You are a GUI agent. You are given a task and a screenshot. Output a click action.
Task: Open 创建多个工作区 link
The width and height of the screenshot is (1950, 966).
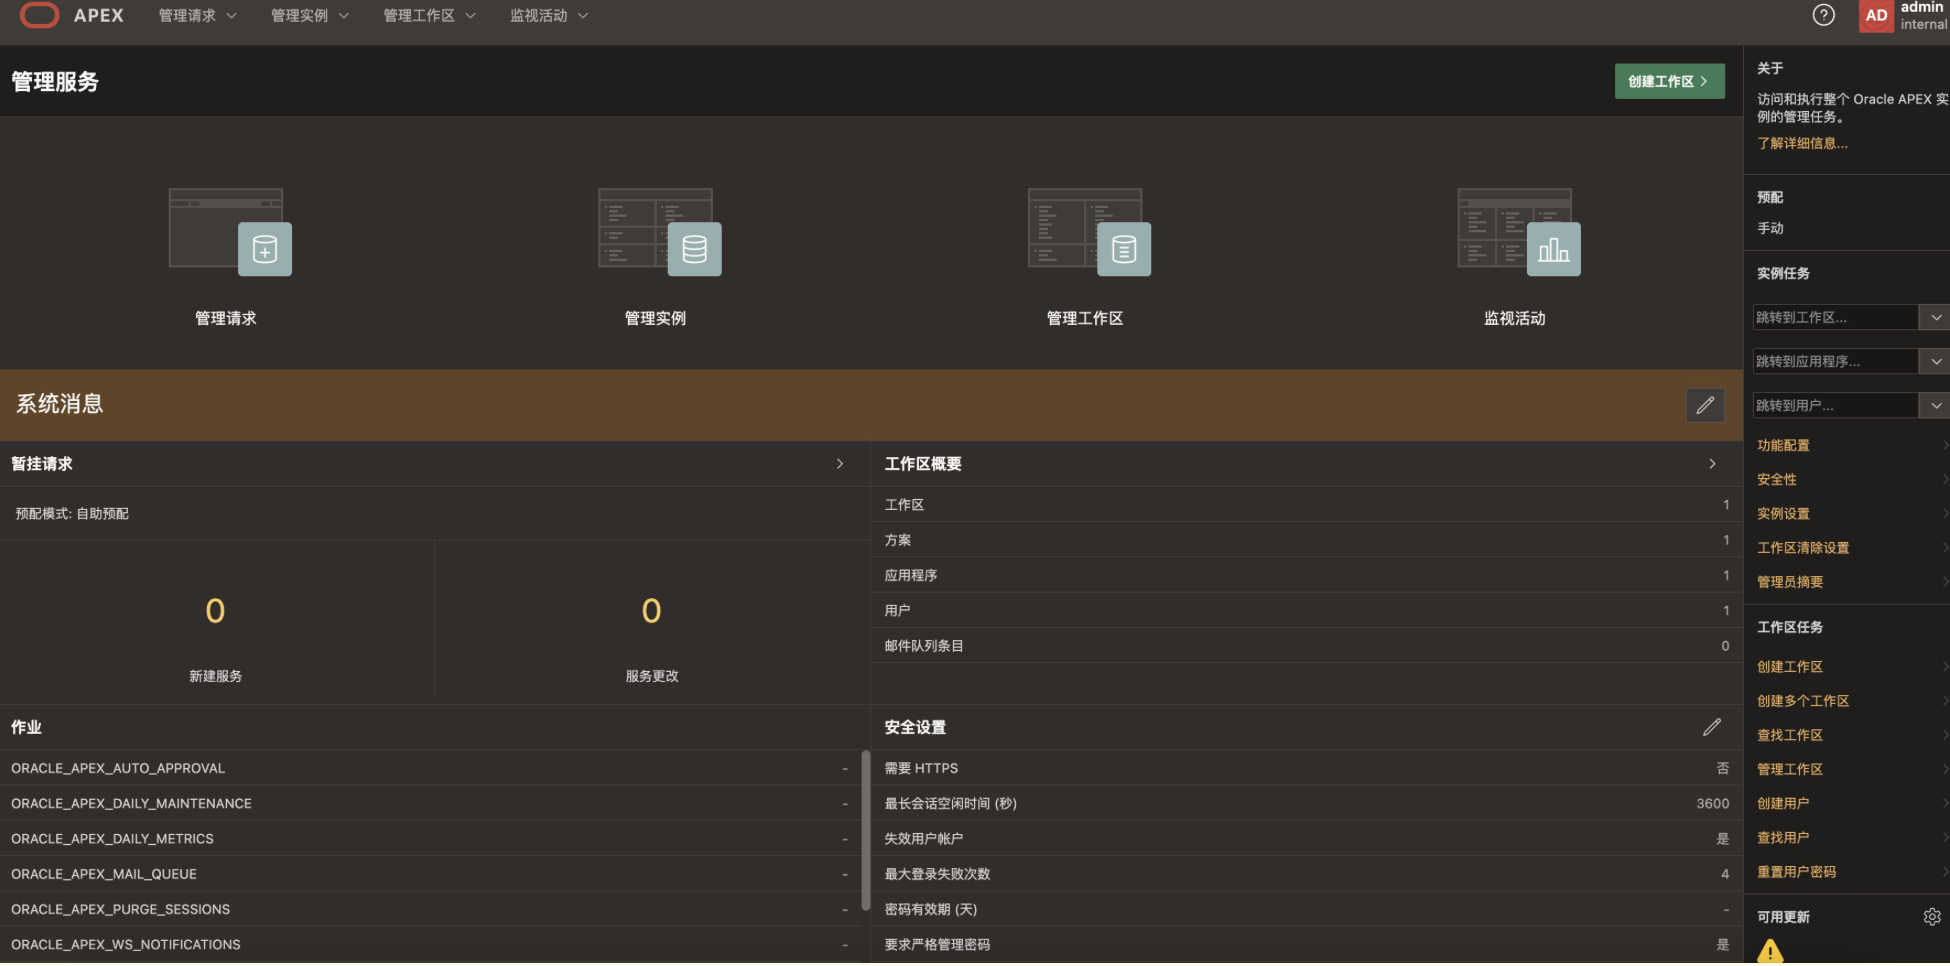coord(1803,701)
